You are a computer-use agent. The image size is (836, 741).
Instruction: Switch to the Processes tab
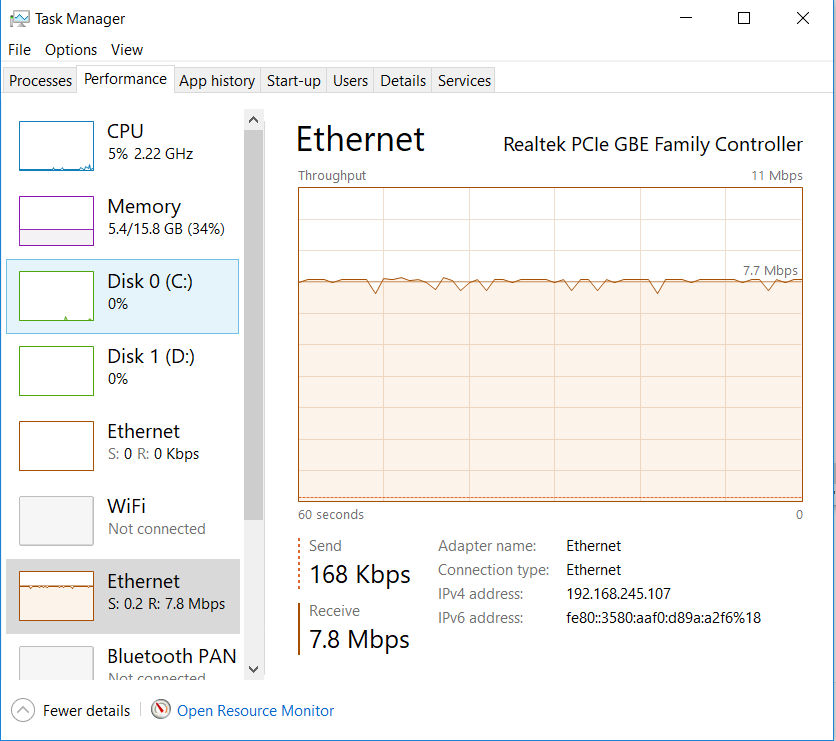pyautogui.click(x=39, y=79)
